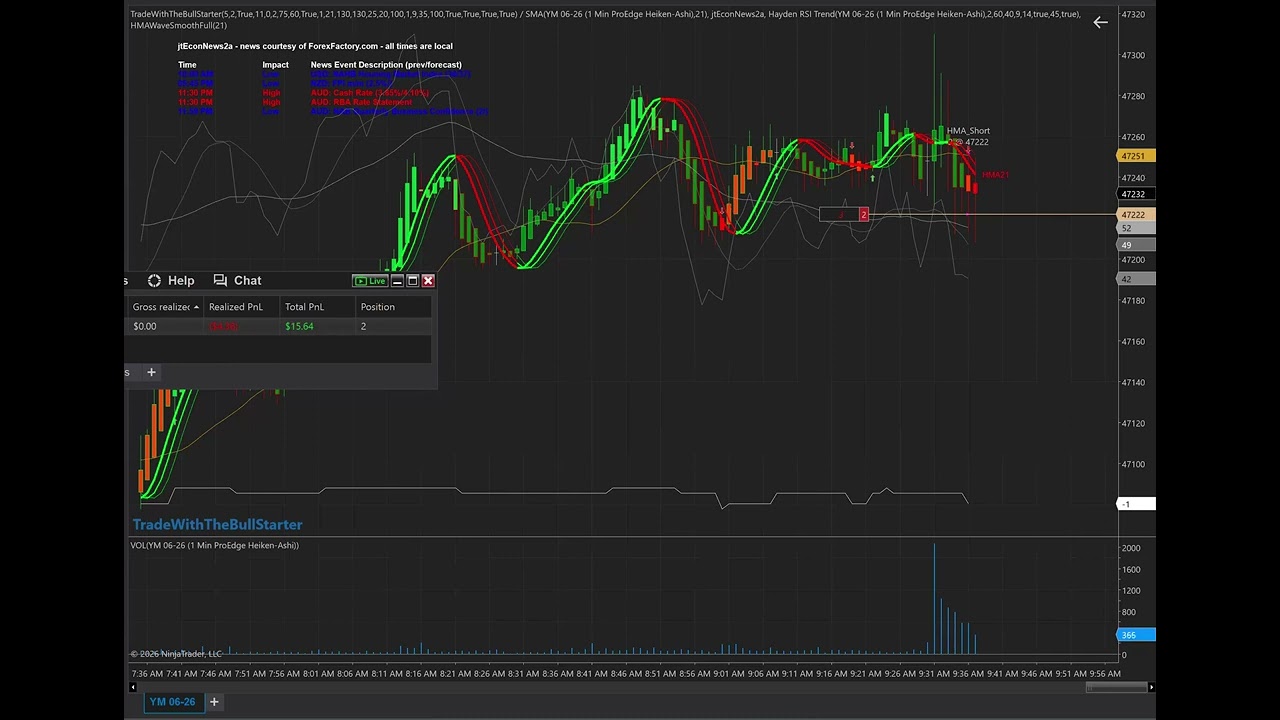Click the jtEconNews2a news header text
The width and height of the screenshot is (1280, 720).
315,46
